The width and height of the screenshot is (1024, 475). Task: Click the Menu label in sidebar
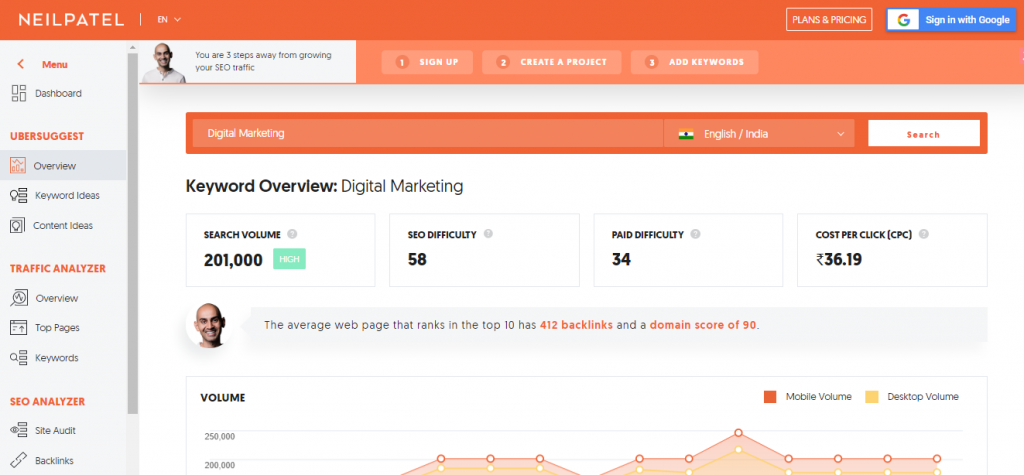click(x=55, y=65)
